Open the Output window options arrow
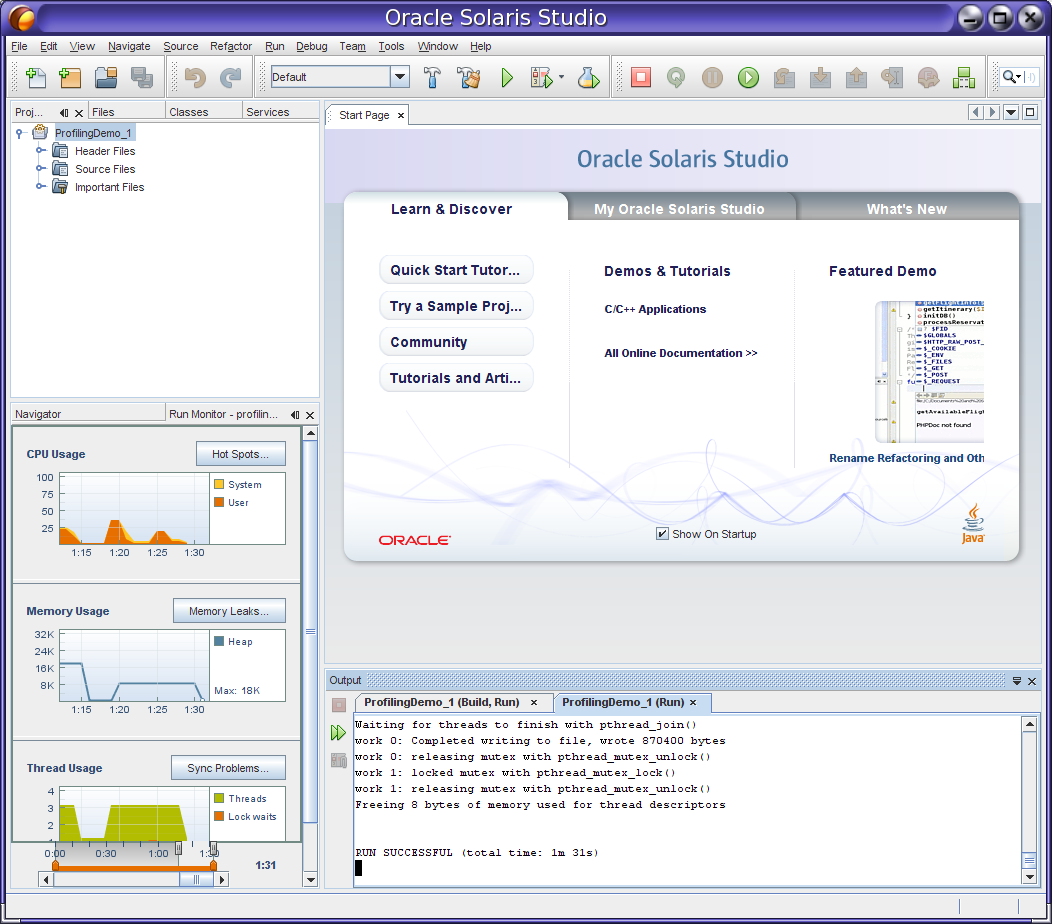The width and height of the screenshot is (1052, 924). 1017,681
